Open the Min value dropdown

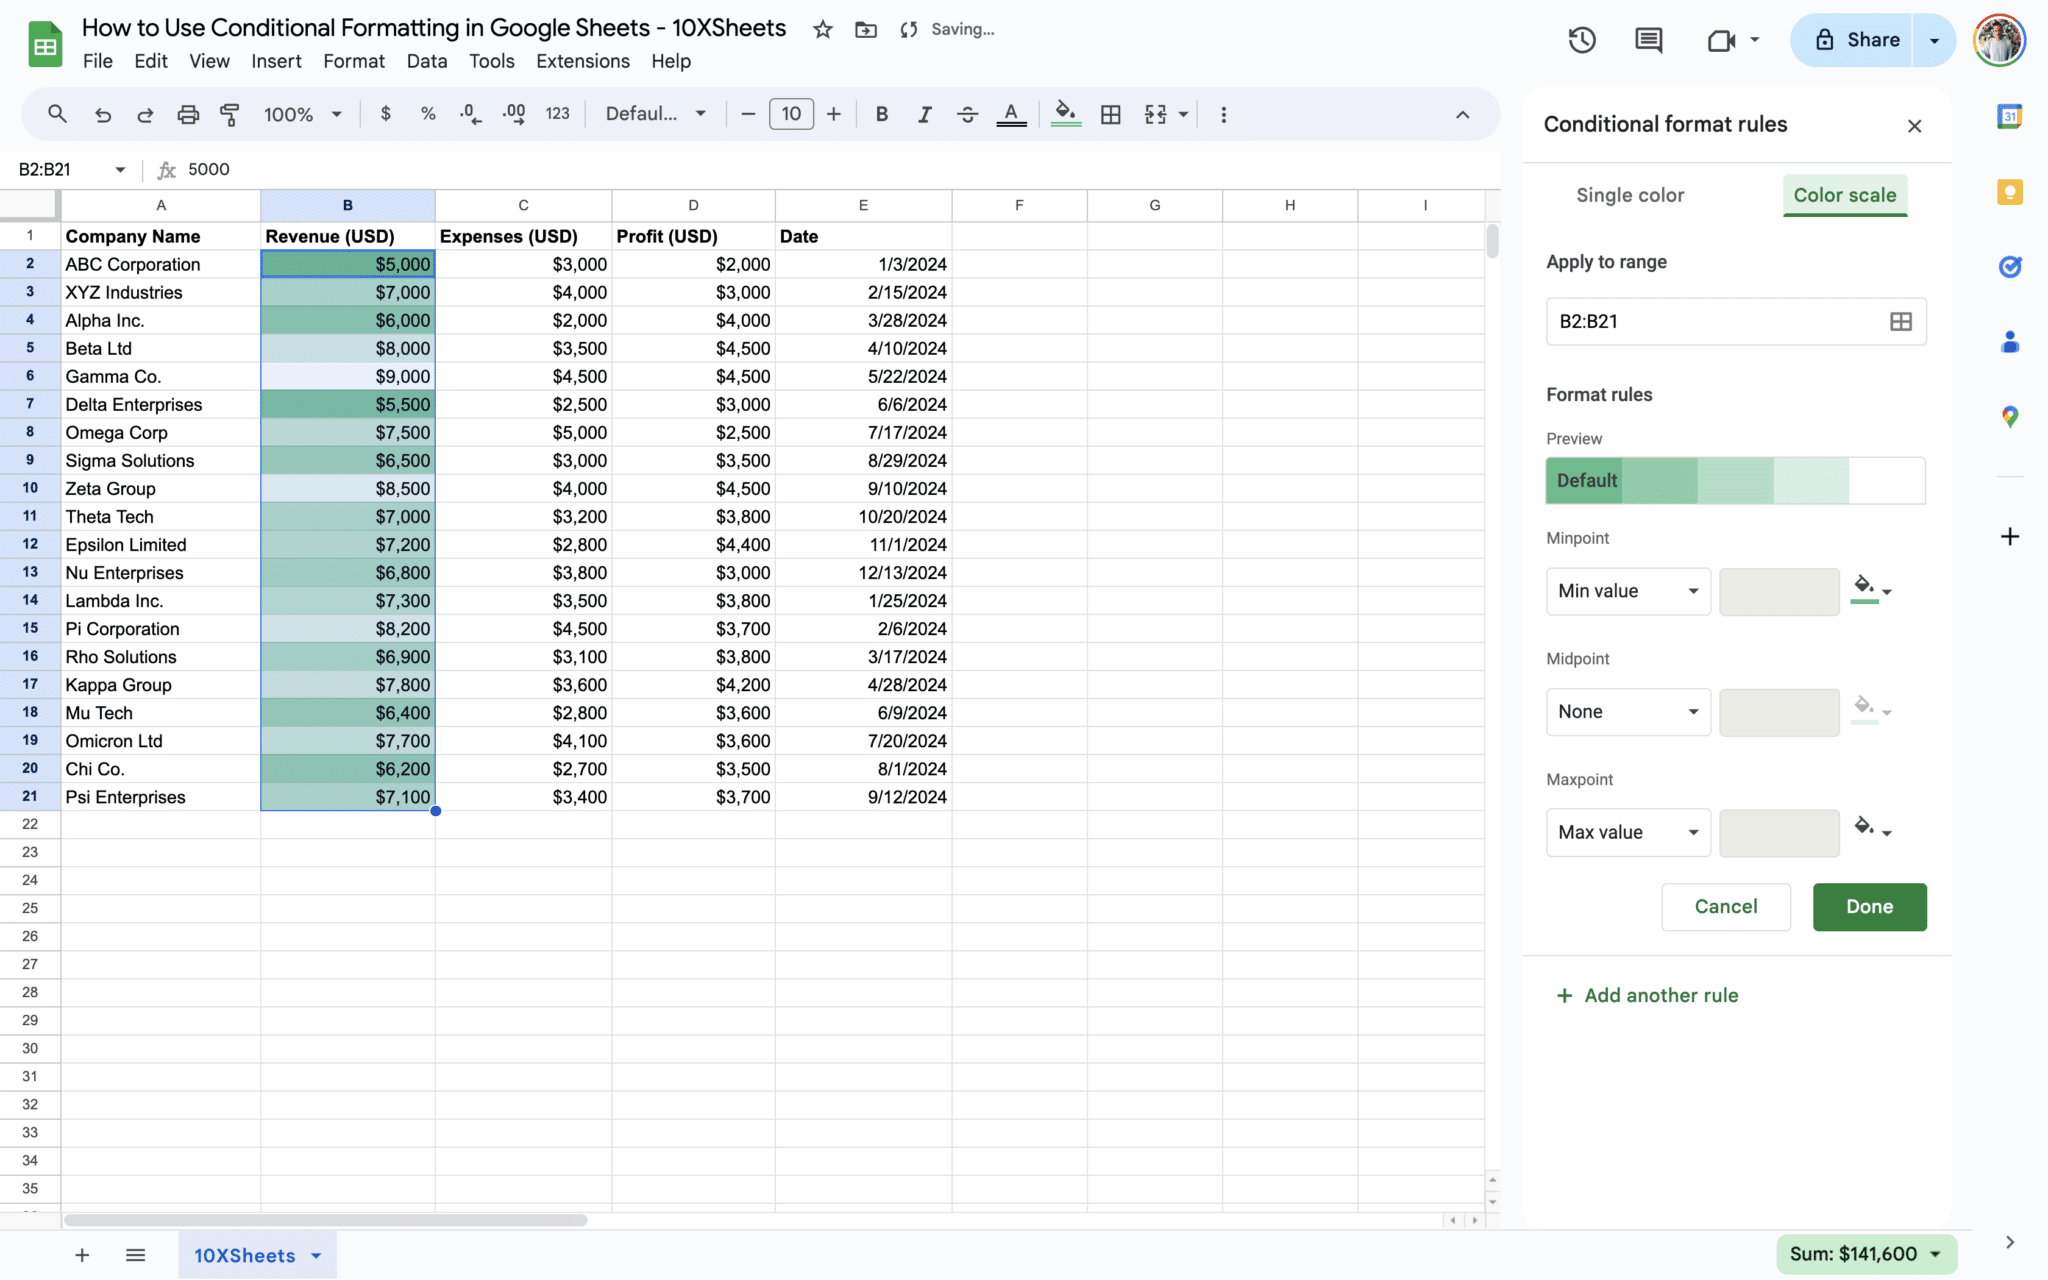(1628, 591)
